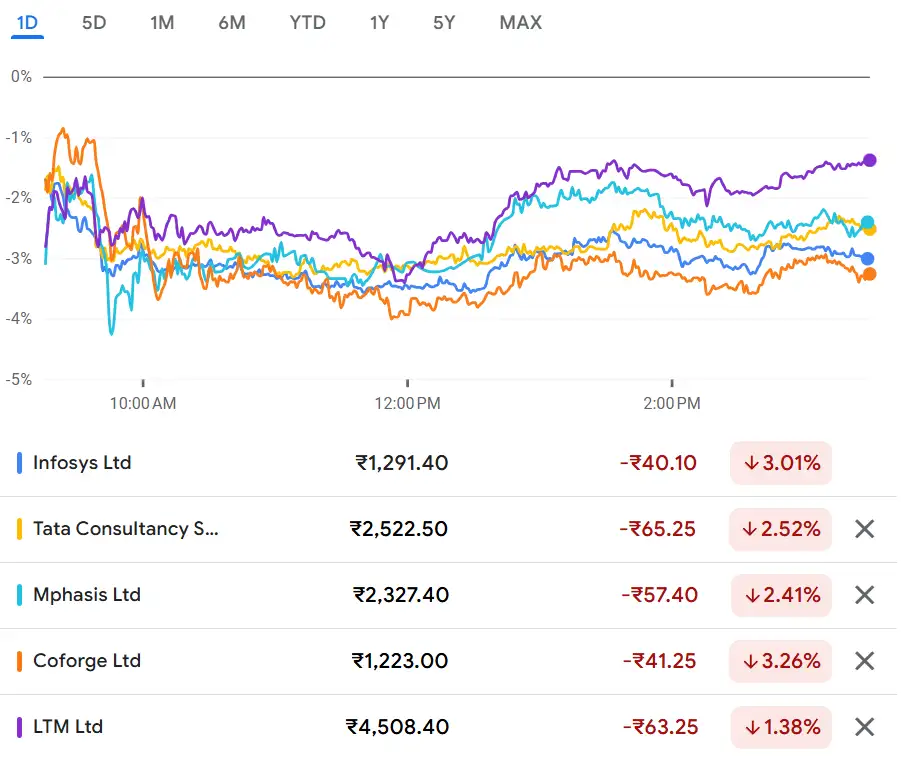Switch to the 1Y time range
The height and width of the screenshot is (757, 901).
[x=379, y=22]
